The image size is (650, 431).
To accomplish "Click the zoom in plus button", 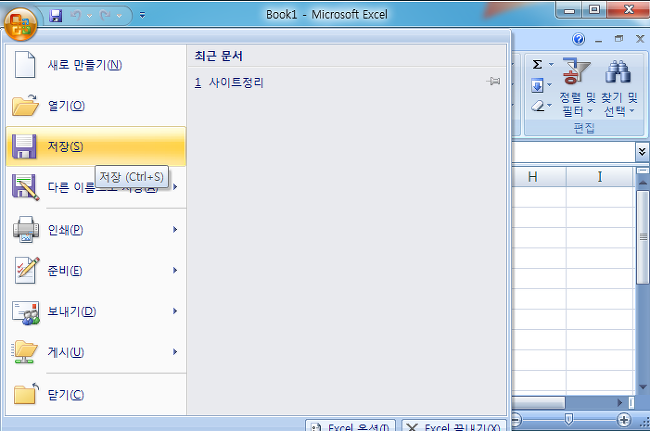I will (x=624, y=420).
